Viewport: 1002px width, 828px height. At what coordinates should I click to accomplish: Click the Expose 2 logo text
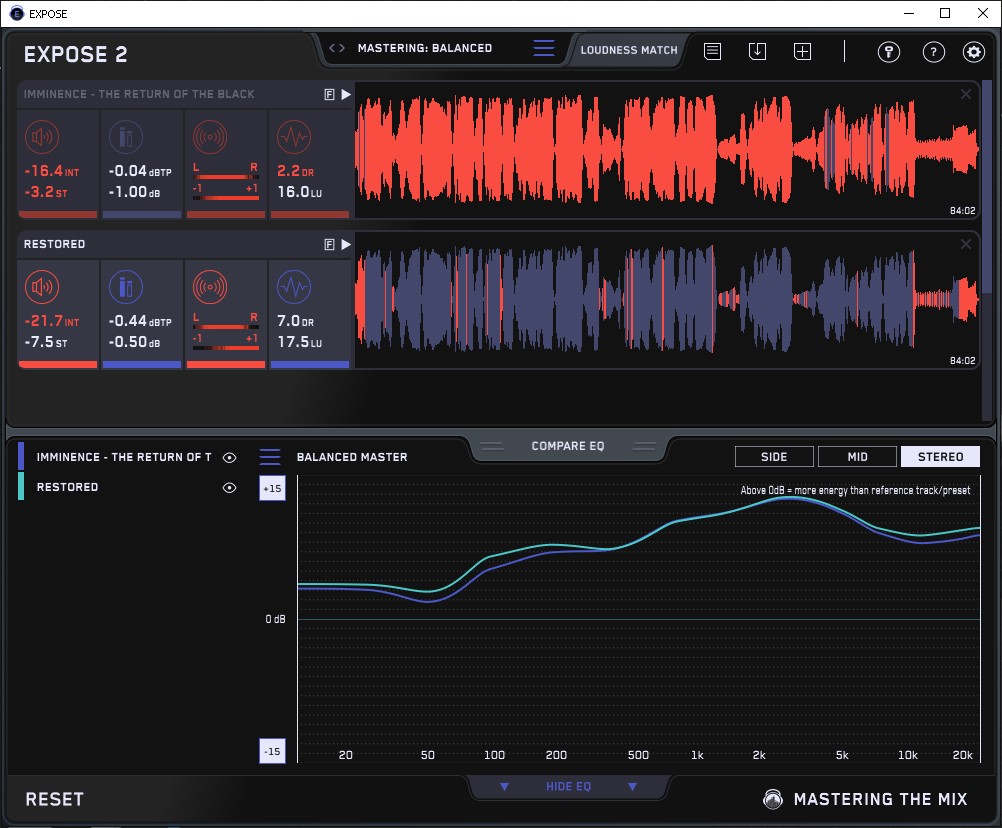[75, 54]
